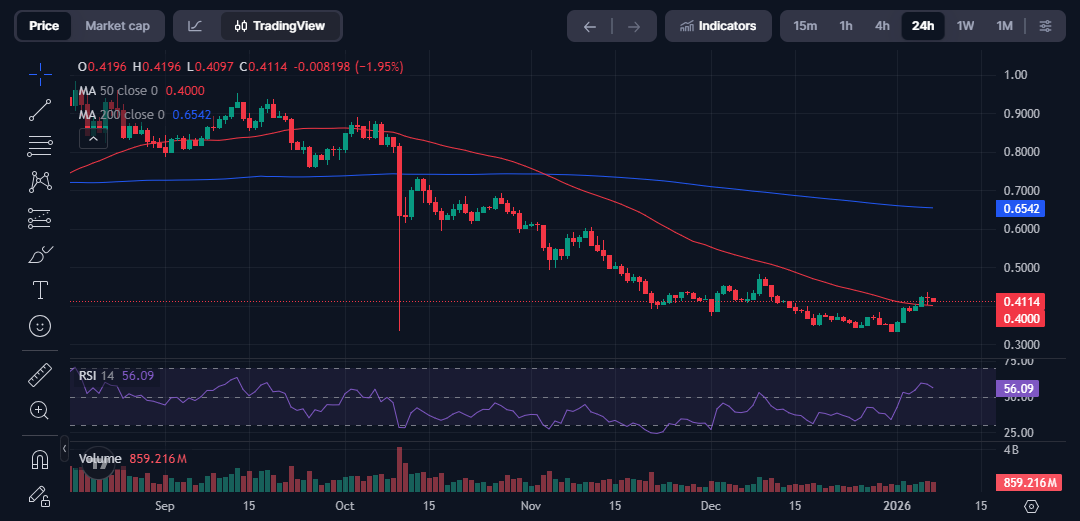
Task: Toggle lock all drawing tools
Action: (x=40, y=494)
